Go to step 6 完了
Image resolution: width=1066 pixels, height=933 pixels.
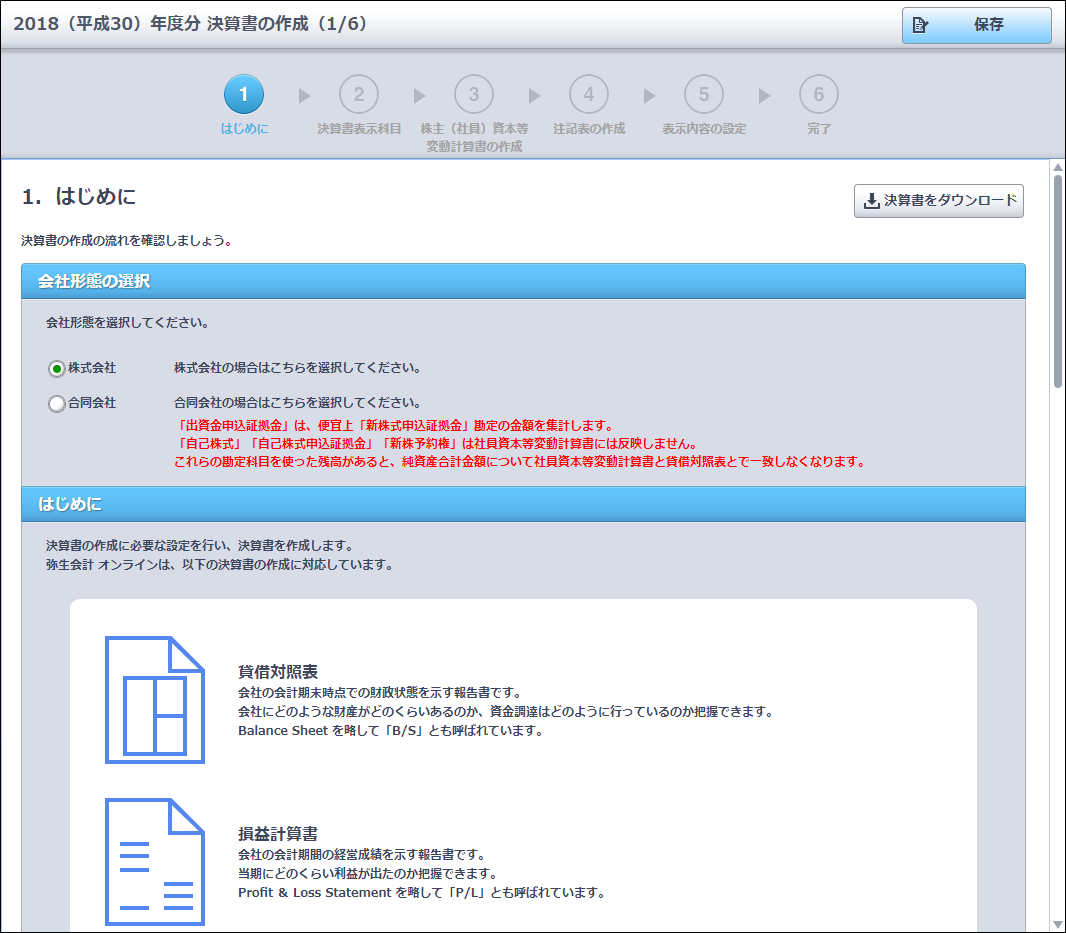(x=819, y=95)
